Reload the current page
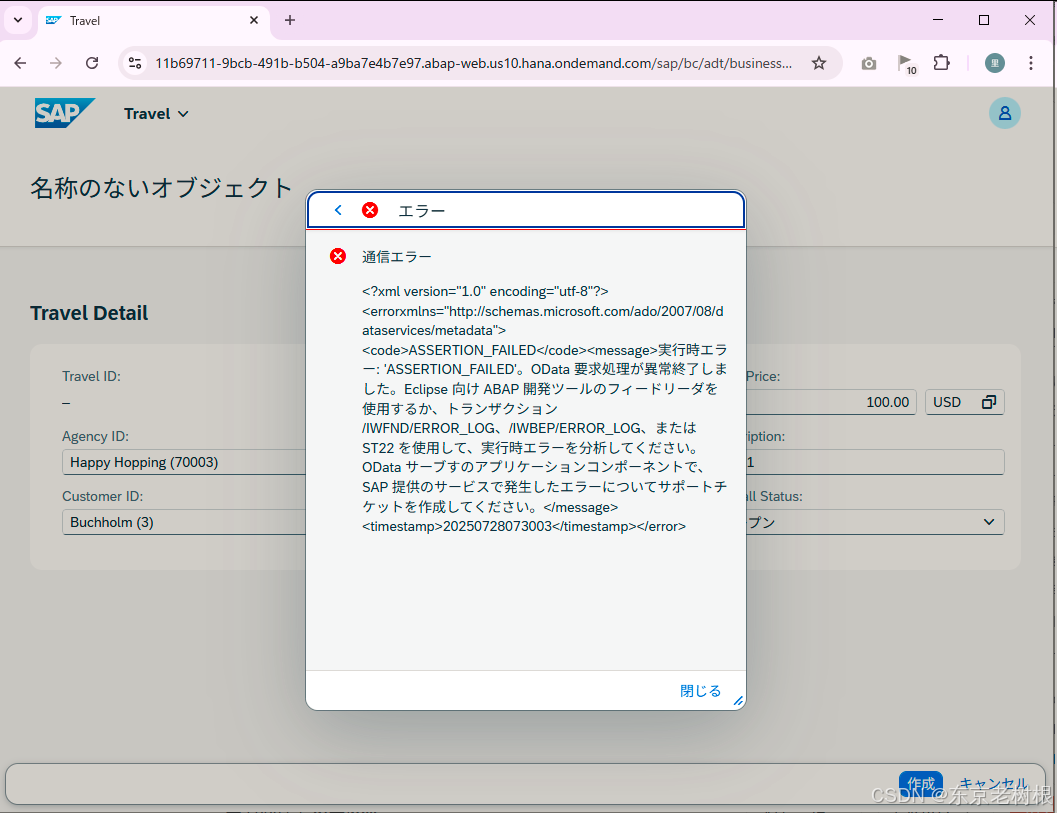 [92, 63]
